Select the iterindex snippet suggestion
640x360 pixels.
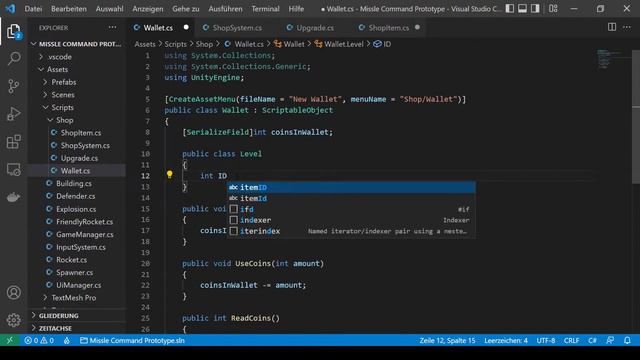(351, 231)
